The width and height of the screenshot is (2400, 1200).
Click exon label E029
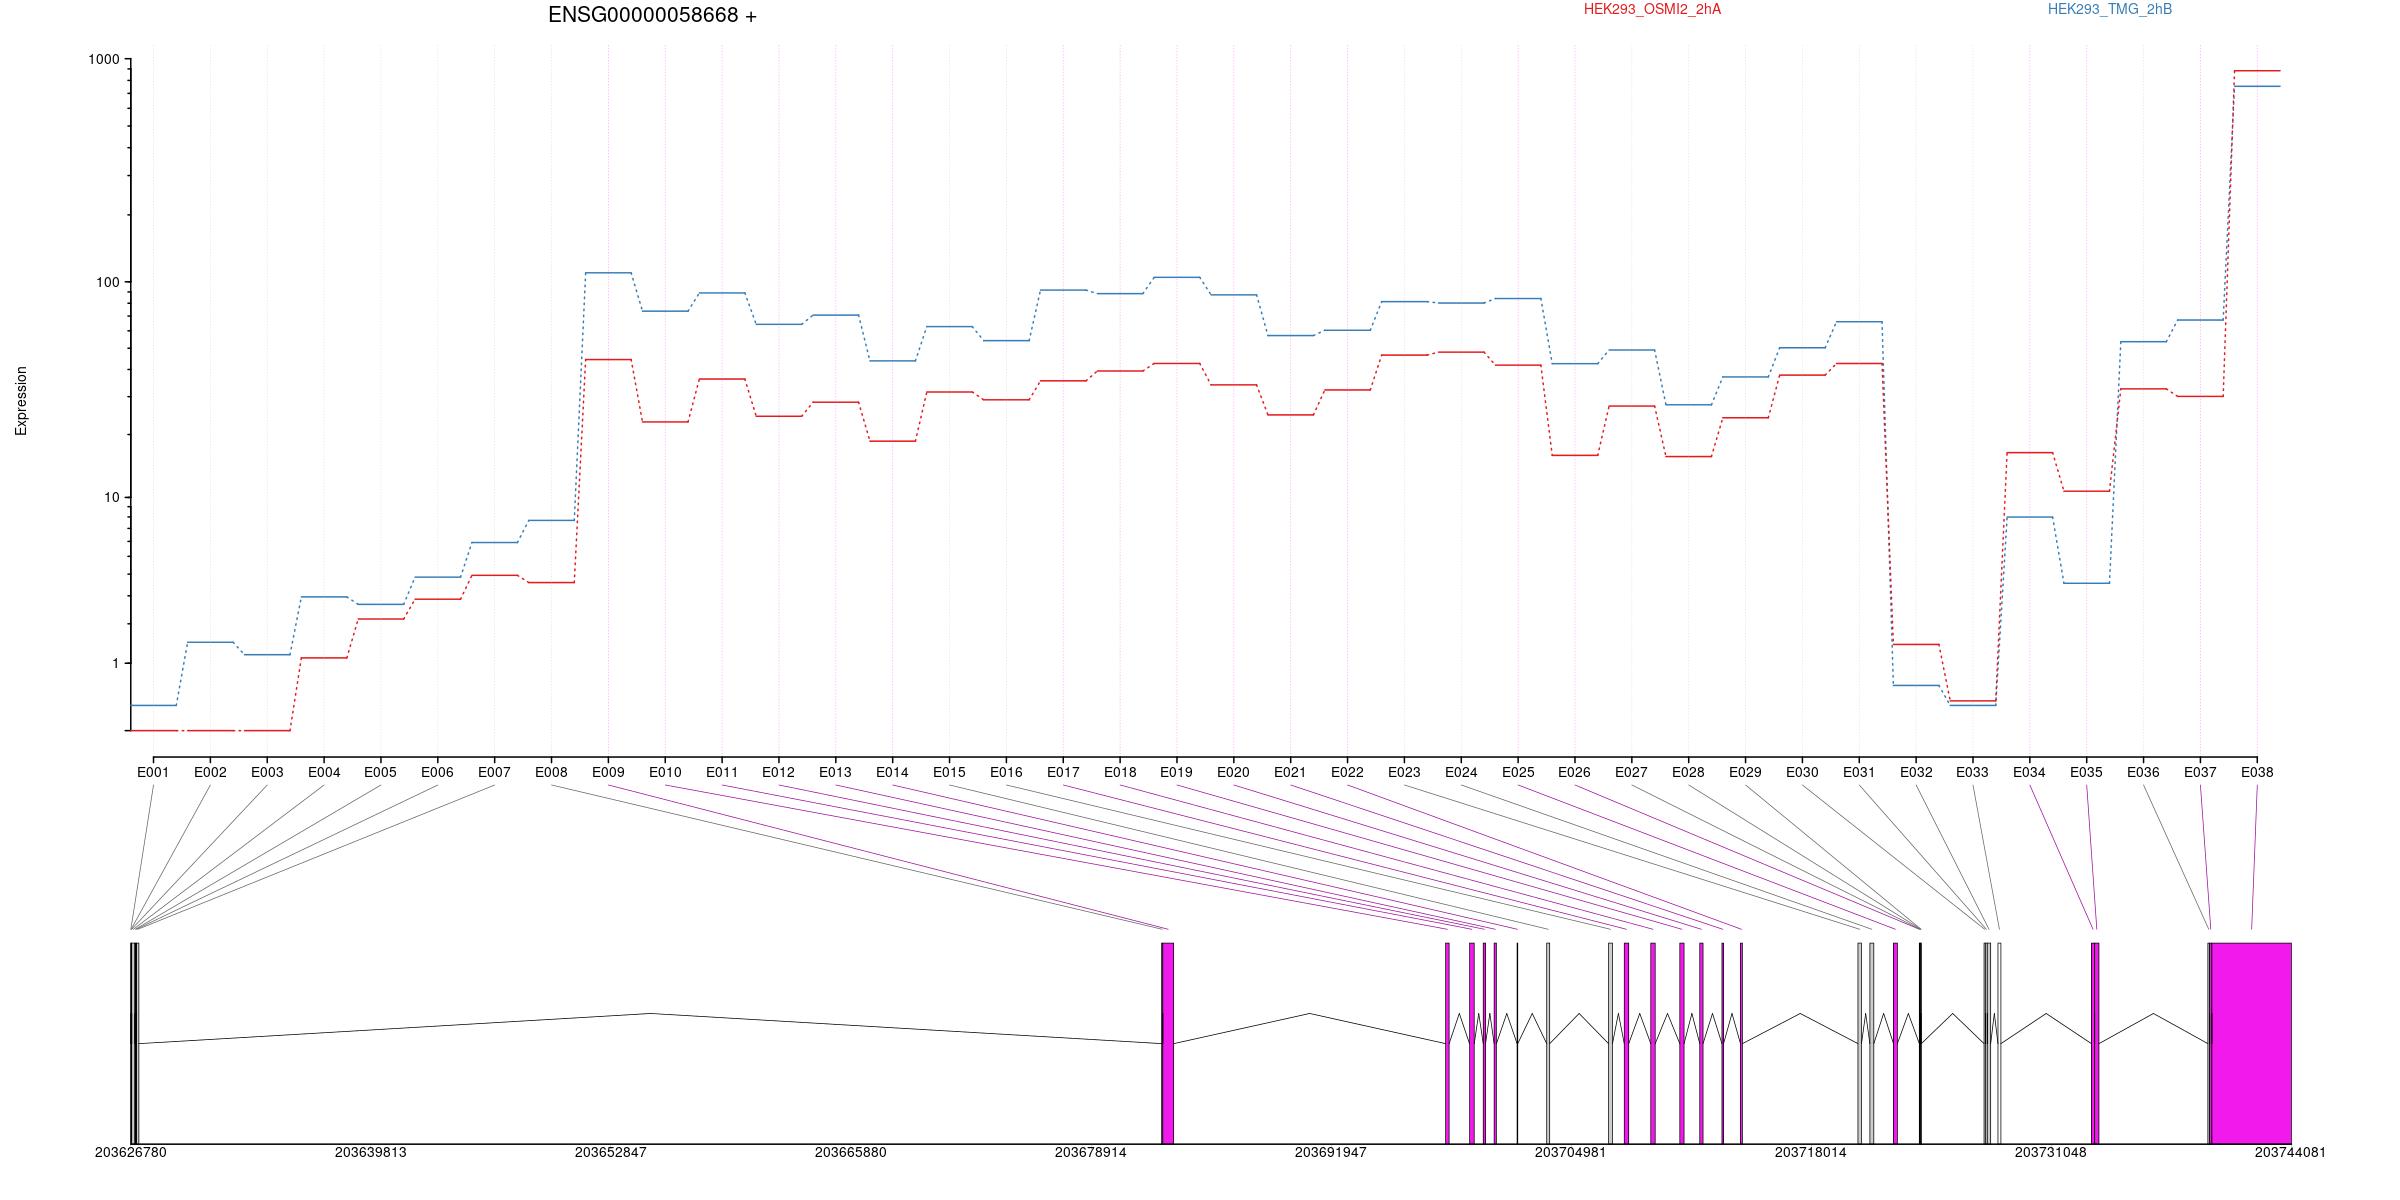[x=1745, y=772]
